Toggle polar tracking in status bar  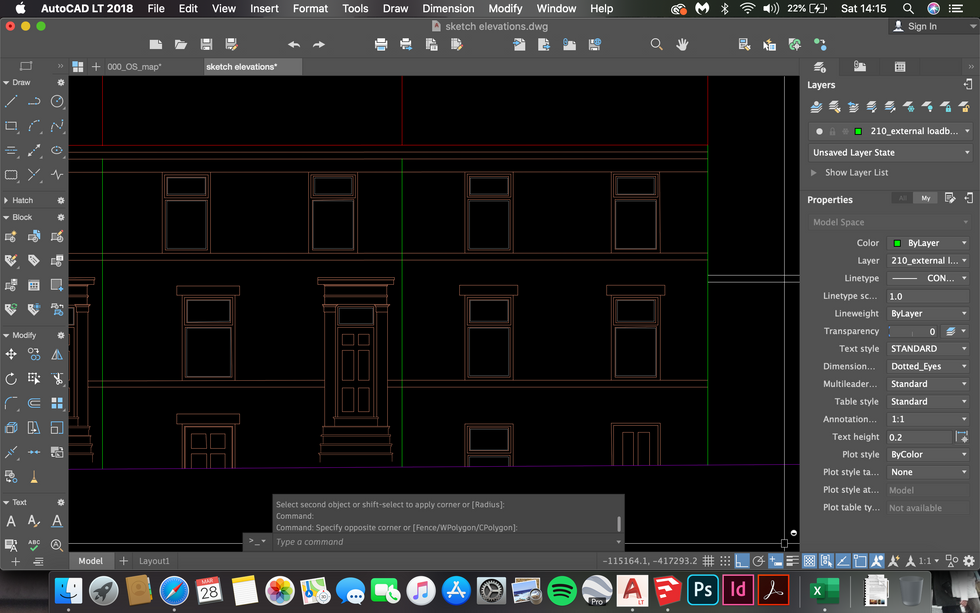coord(759,561)
